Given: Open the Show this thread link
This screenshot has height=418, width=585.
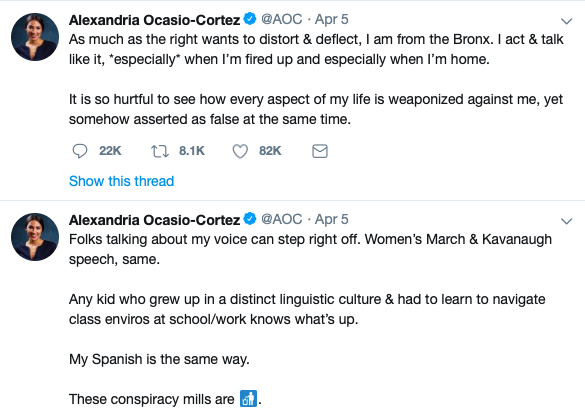Looking at the screenshot, I should pos(122,181).
